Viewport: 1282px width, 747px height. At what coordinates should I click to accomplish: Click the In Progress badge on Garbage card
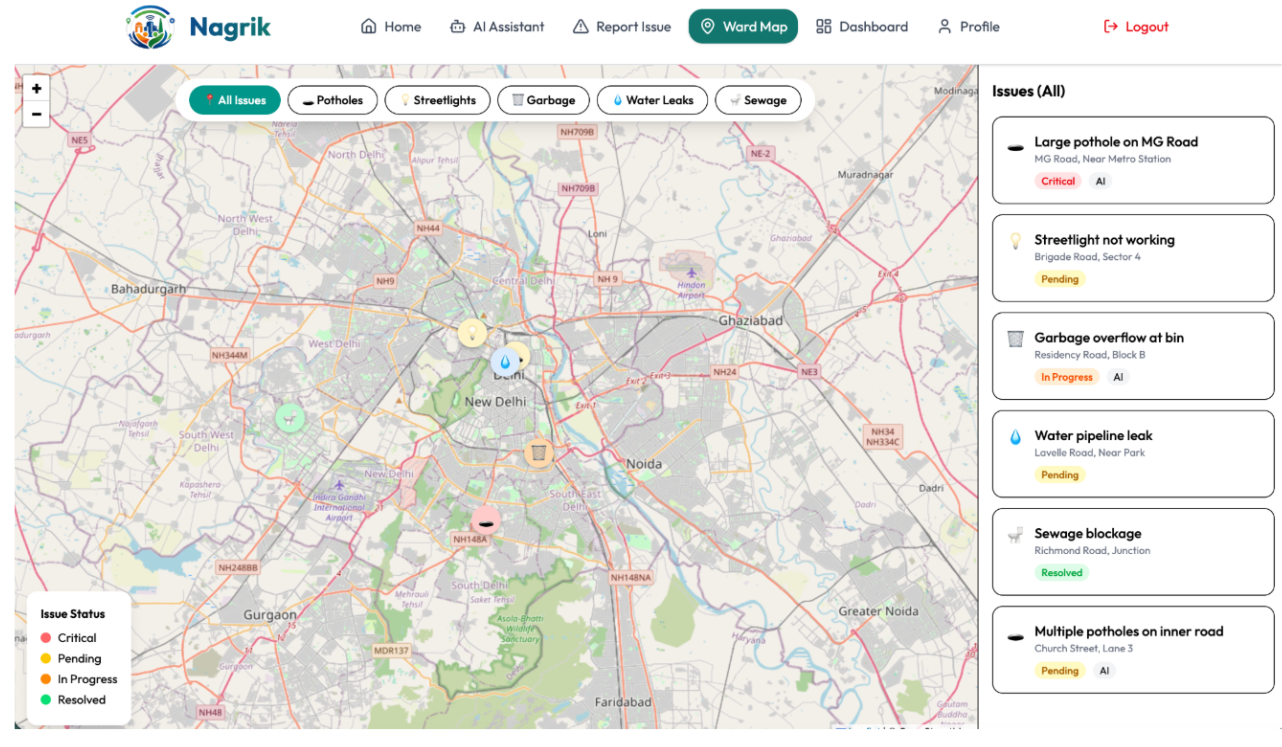click(1066, 377)
